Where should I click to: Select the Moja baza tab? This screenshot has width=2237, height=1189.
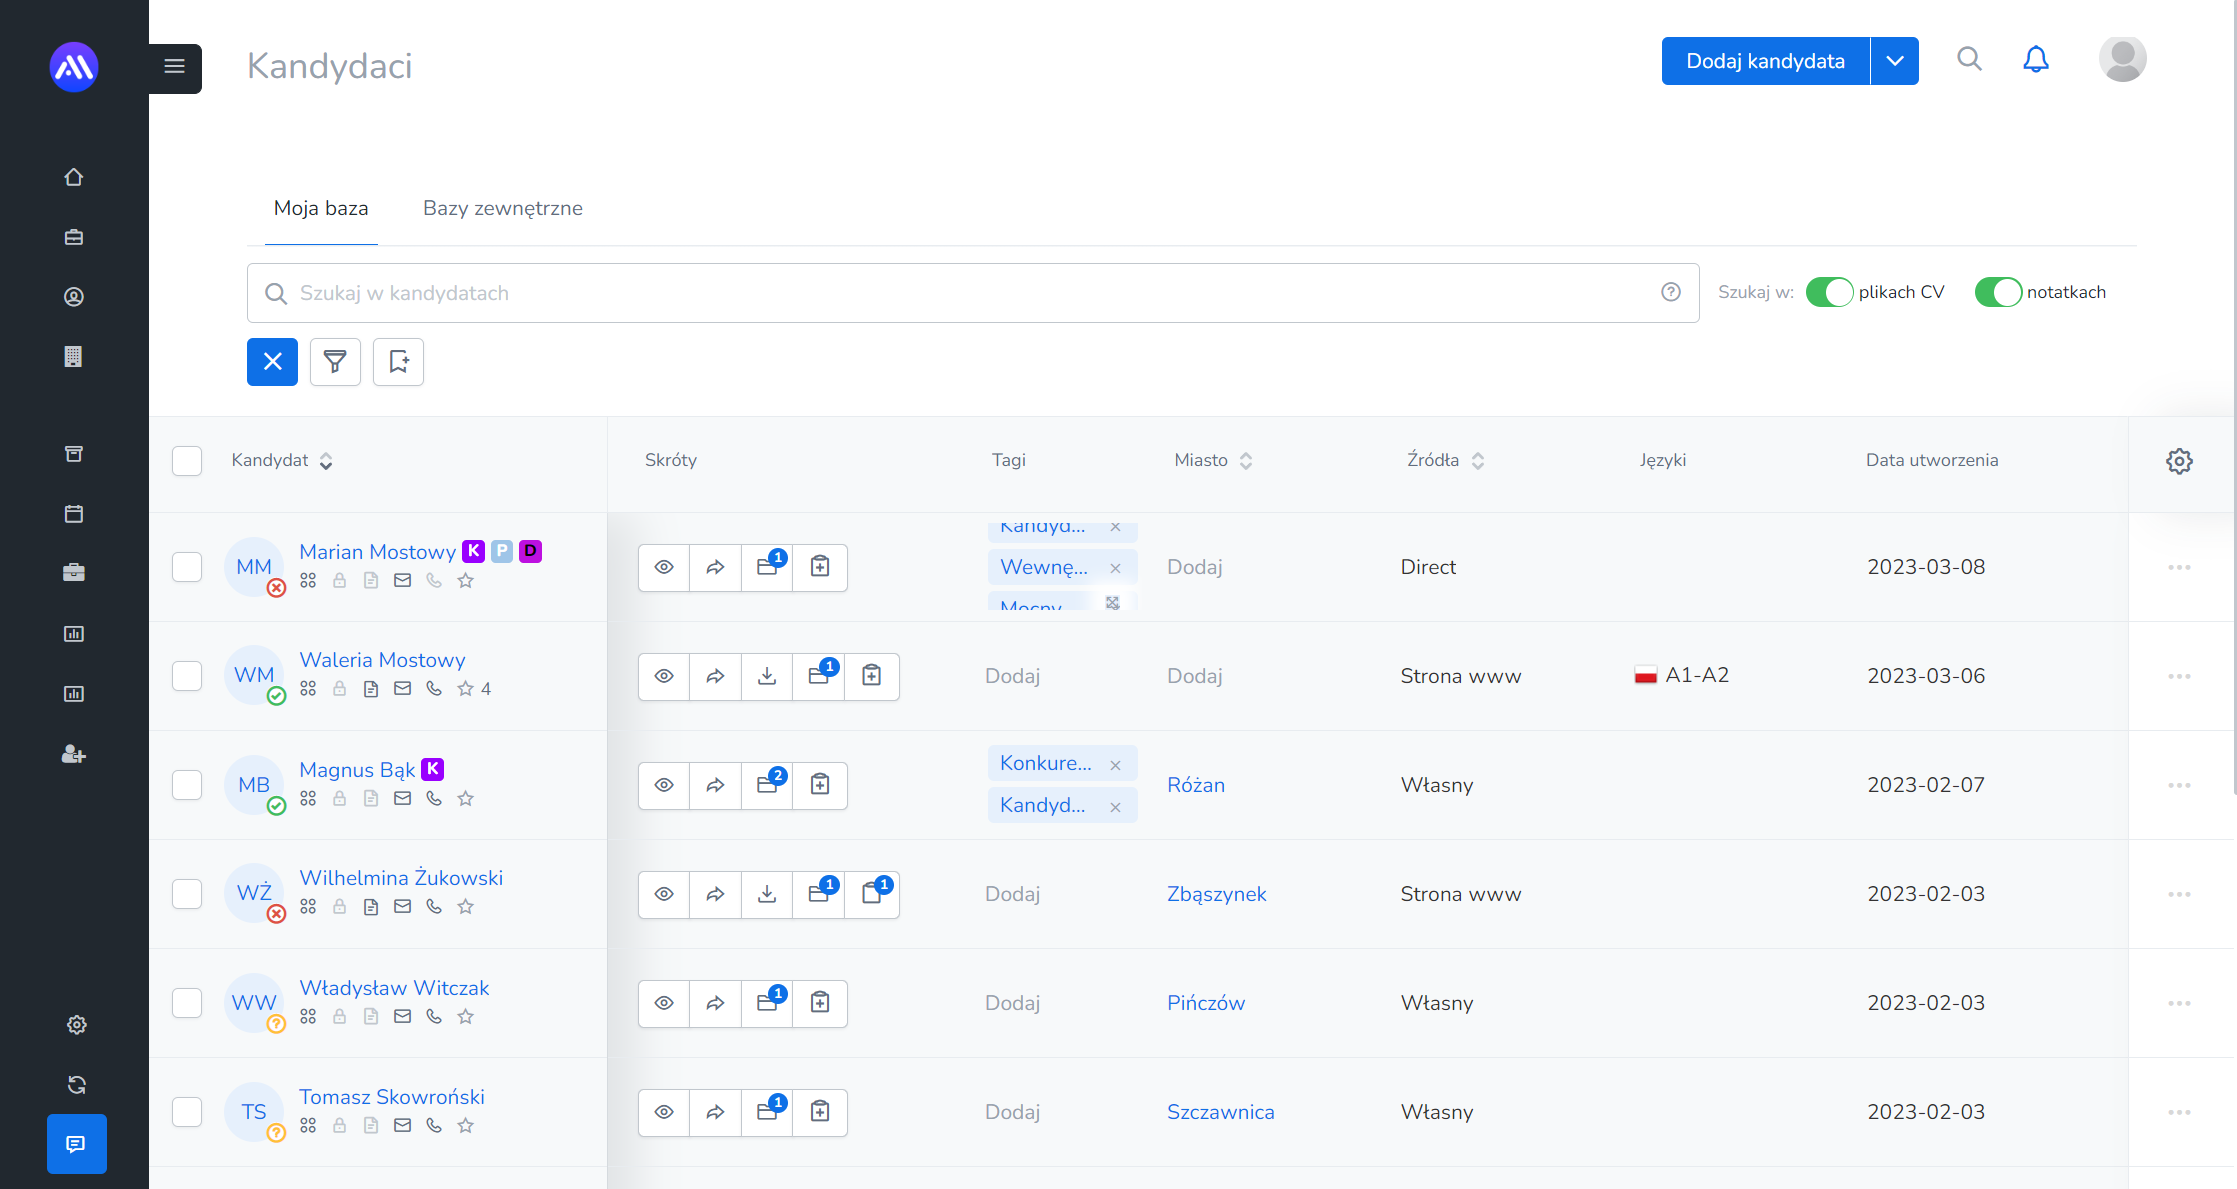point(321,208)
